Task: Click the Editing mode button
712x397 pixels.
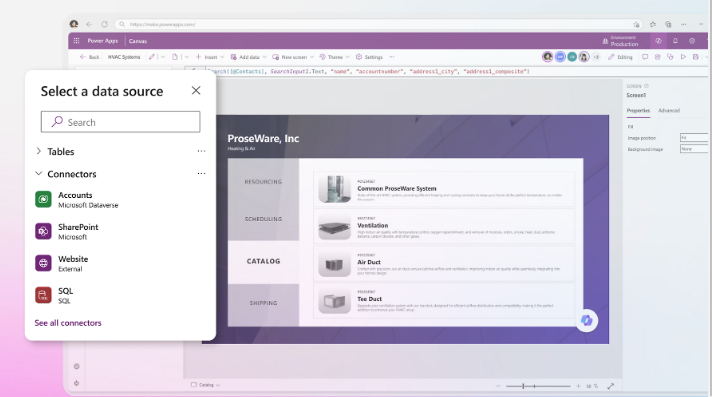Action: [620, 57]
